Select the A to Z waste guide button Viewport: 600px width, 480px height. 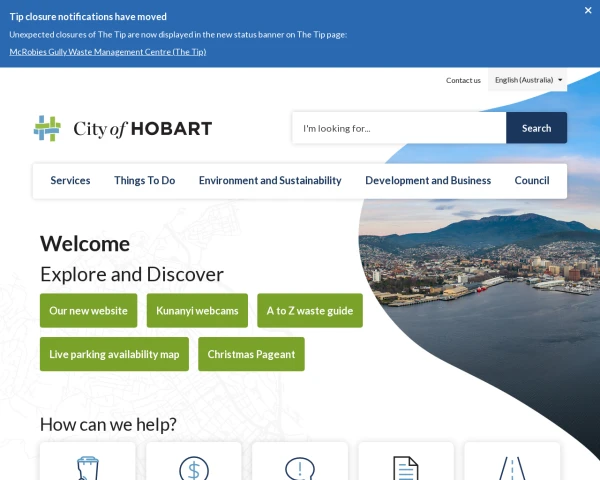coord(309,311)
